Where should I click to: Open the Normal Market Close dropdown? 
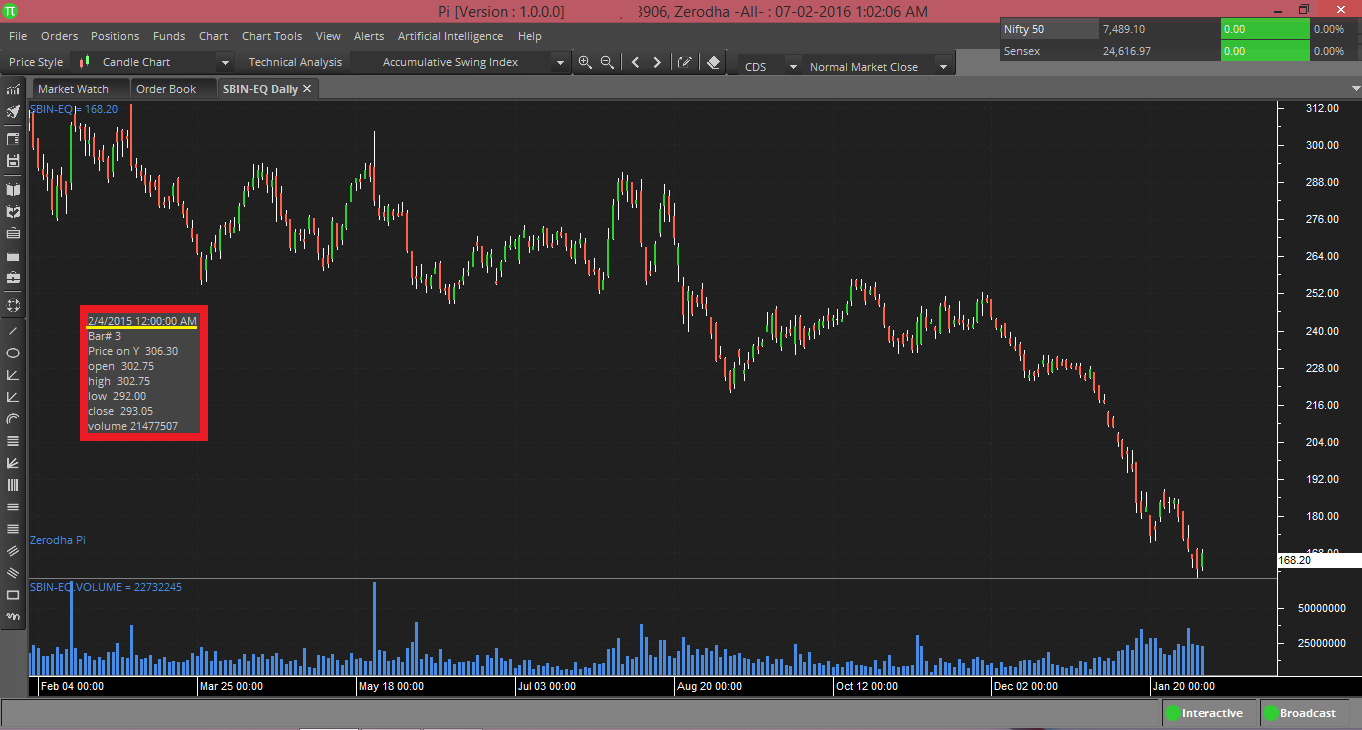(942, 67)
